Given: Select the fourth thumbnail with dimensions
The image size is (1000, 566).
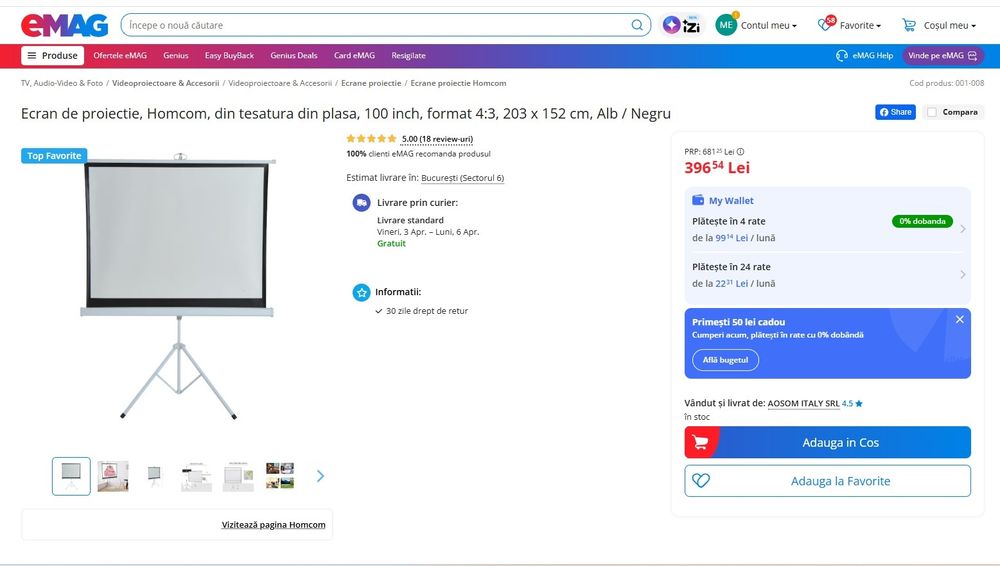Looking at the screenshot, I should coord(196,476).
